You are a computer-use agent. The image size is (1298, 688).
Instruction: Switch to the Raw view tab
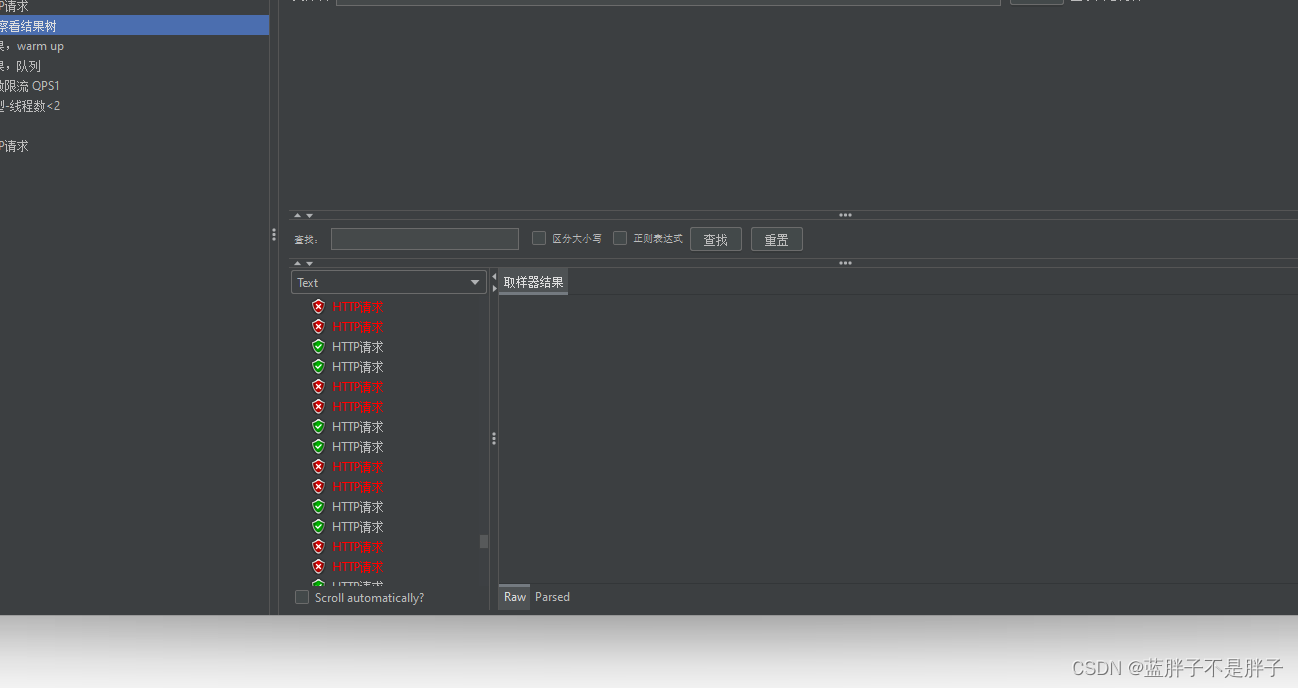(515, 597)
